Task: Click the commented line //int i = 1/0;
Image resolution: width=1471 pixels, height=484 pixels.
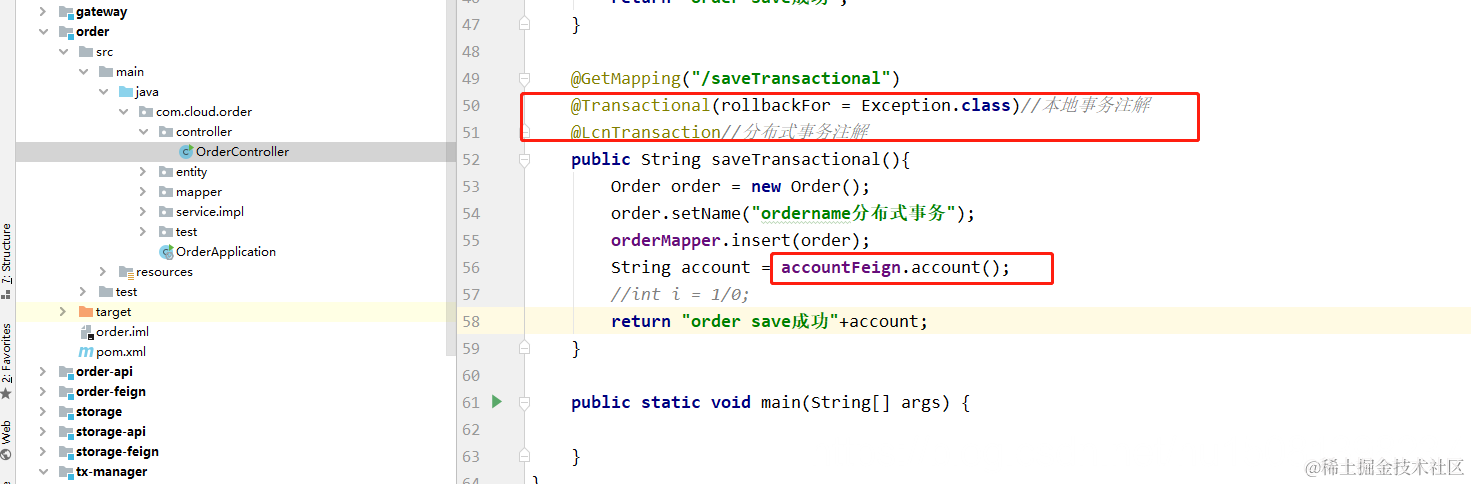Action: click(680, 295)
